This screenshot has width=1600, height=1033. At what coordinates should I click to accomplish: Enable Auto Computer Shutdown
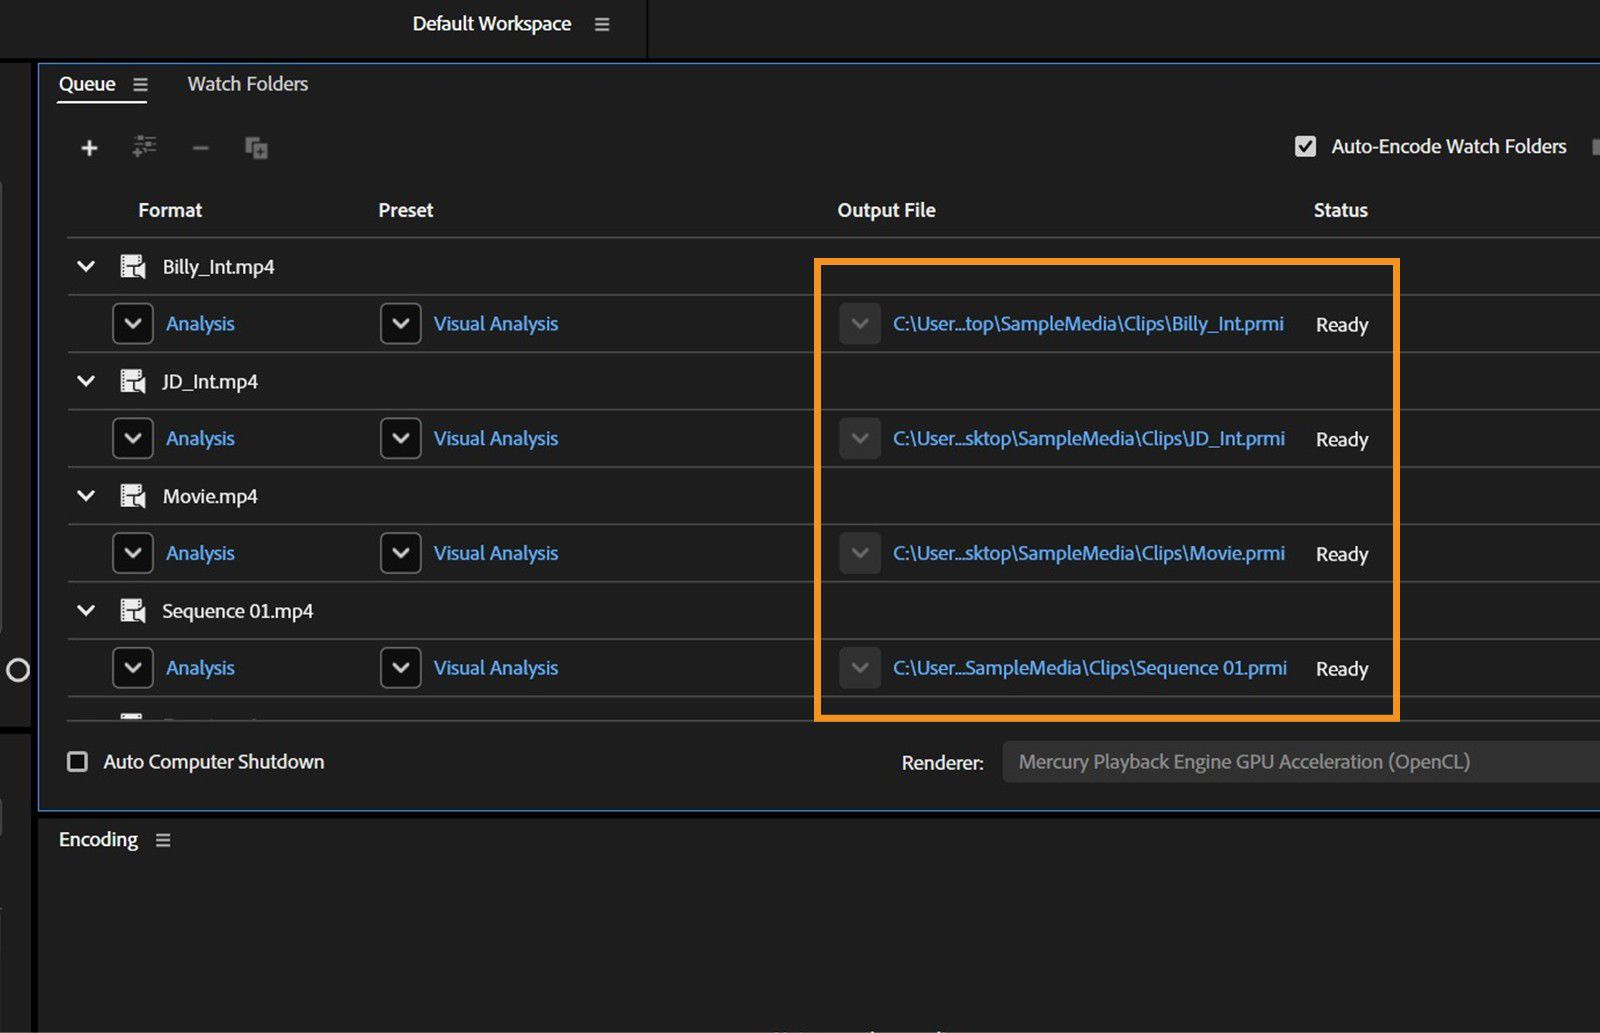coord(76,761)
